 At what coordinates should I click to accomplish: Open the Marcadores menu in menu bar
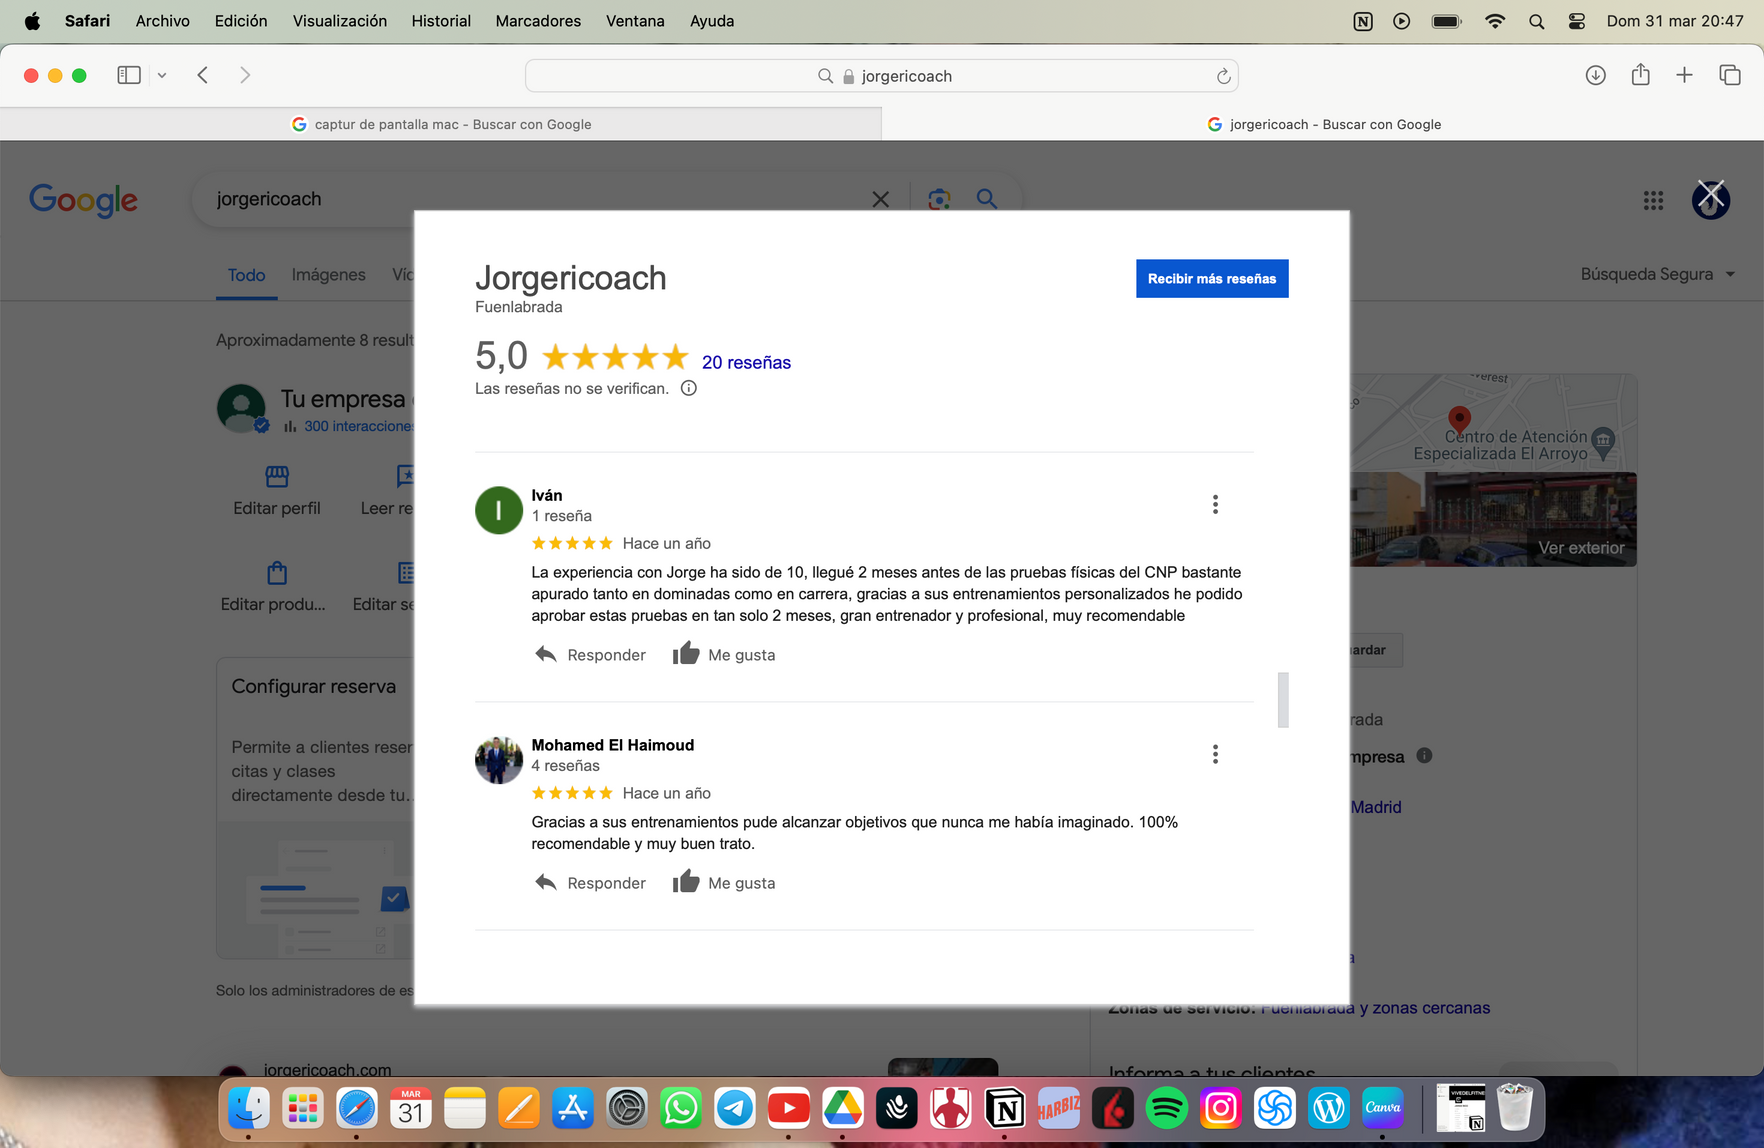537,21
